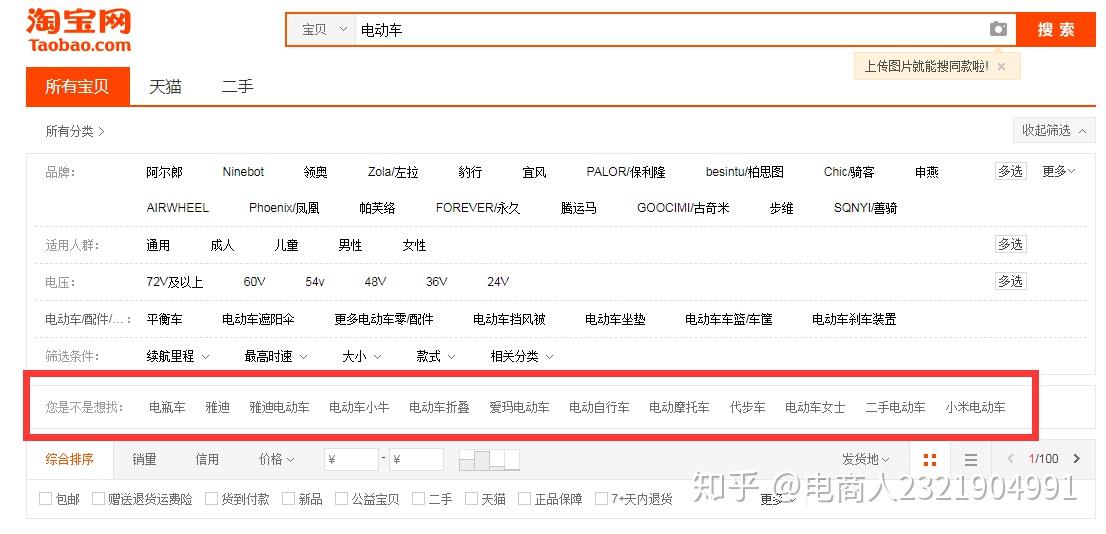Image resolution: width=1106 pixels, height=534 pixels.
Task: Collapse filters with 收起筛选
Action: click(1054, 131)
